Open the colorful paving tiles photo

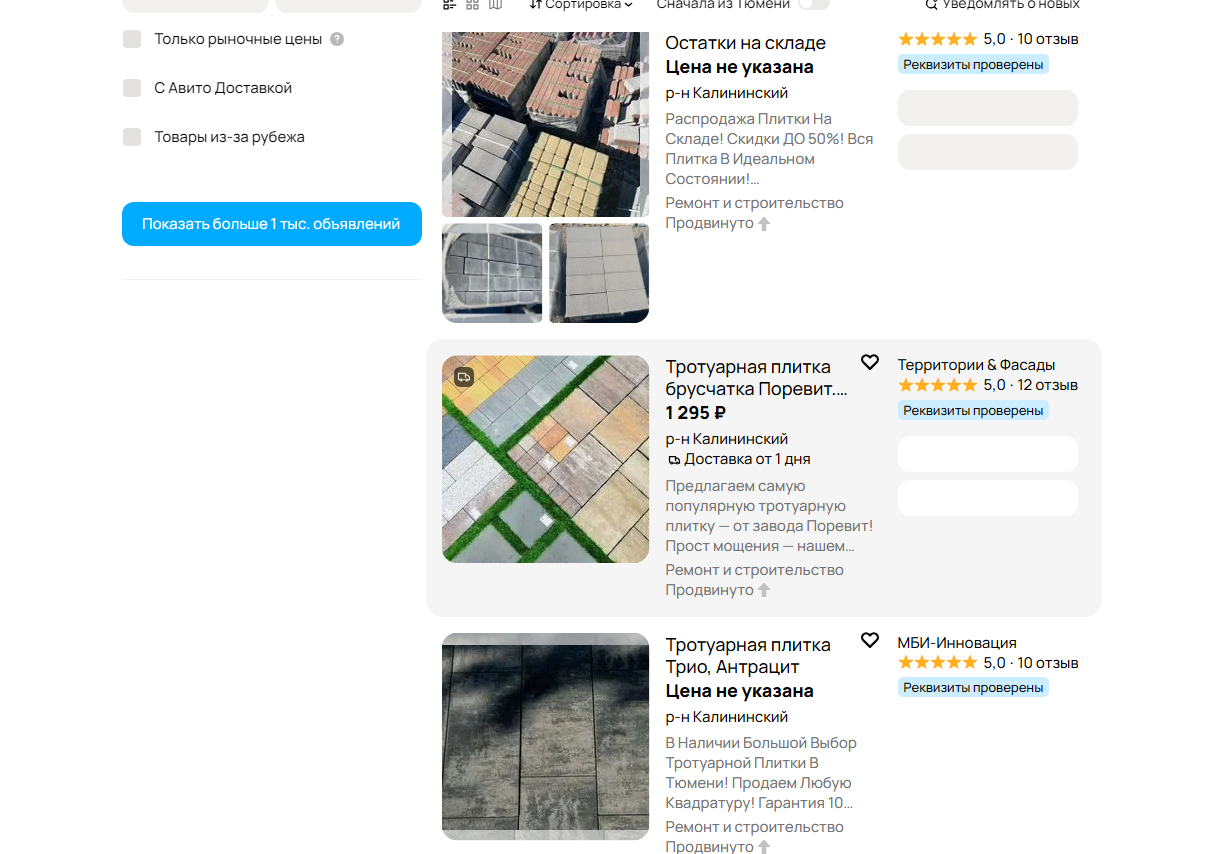(546, 459)
